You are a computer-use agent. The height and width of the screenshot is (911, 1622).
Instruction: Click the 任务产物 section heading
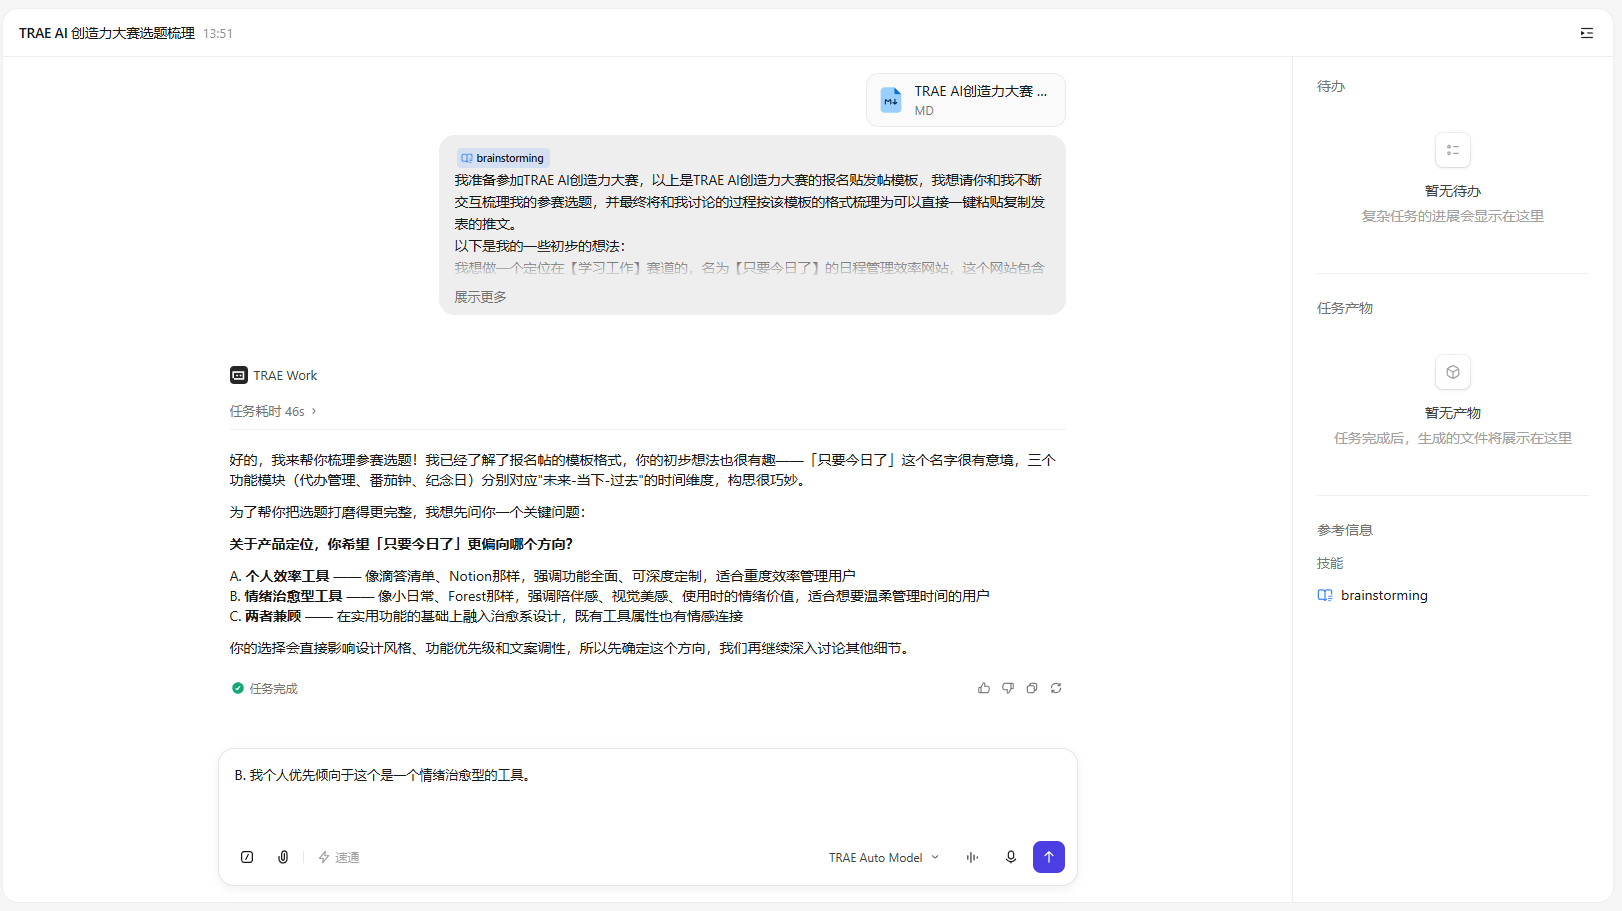(1345, 308)
